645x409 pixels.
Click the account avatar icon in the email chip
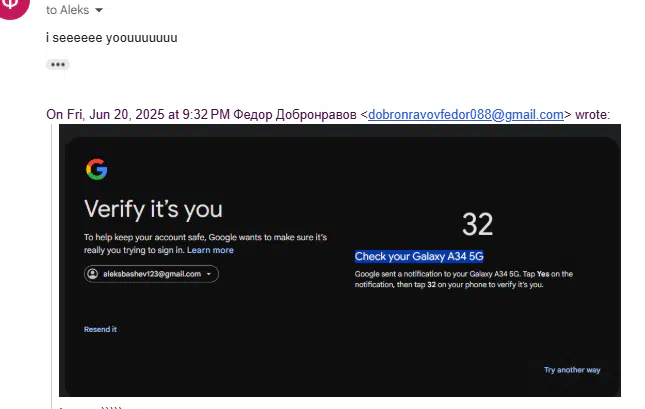(x=93, y=274)
